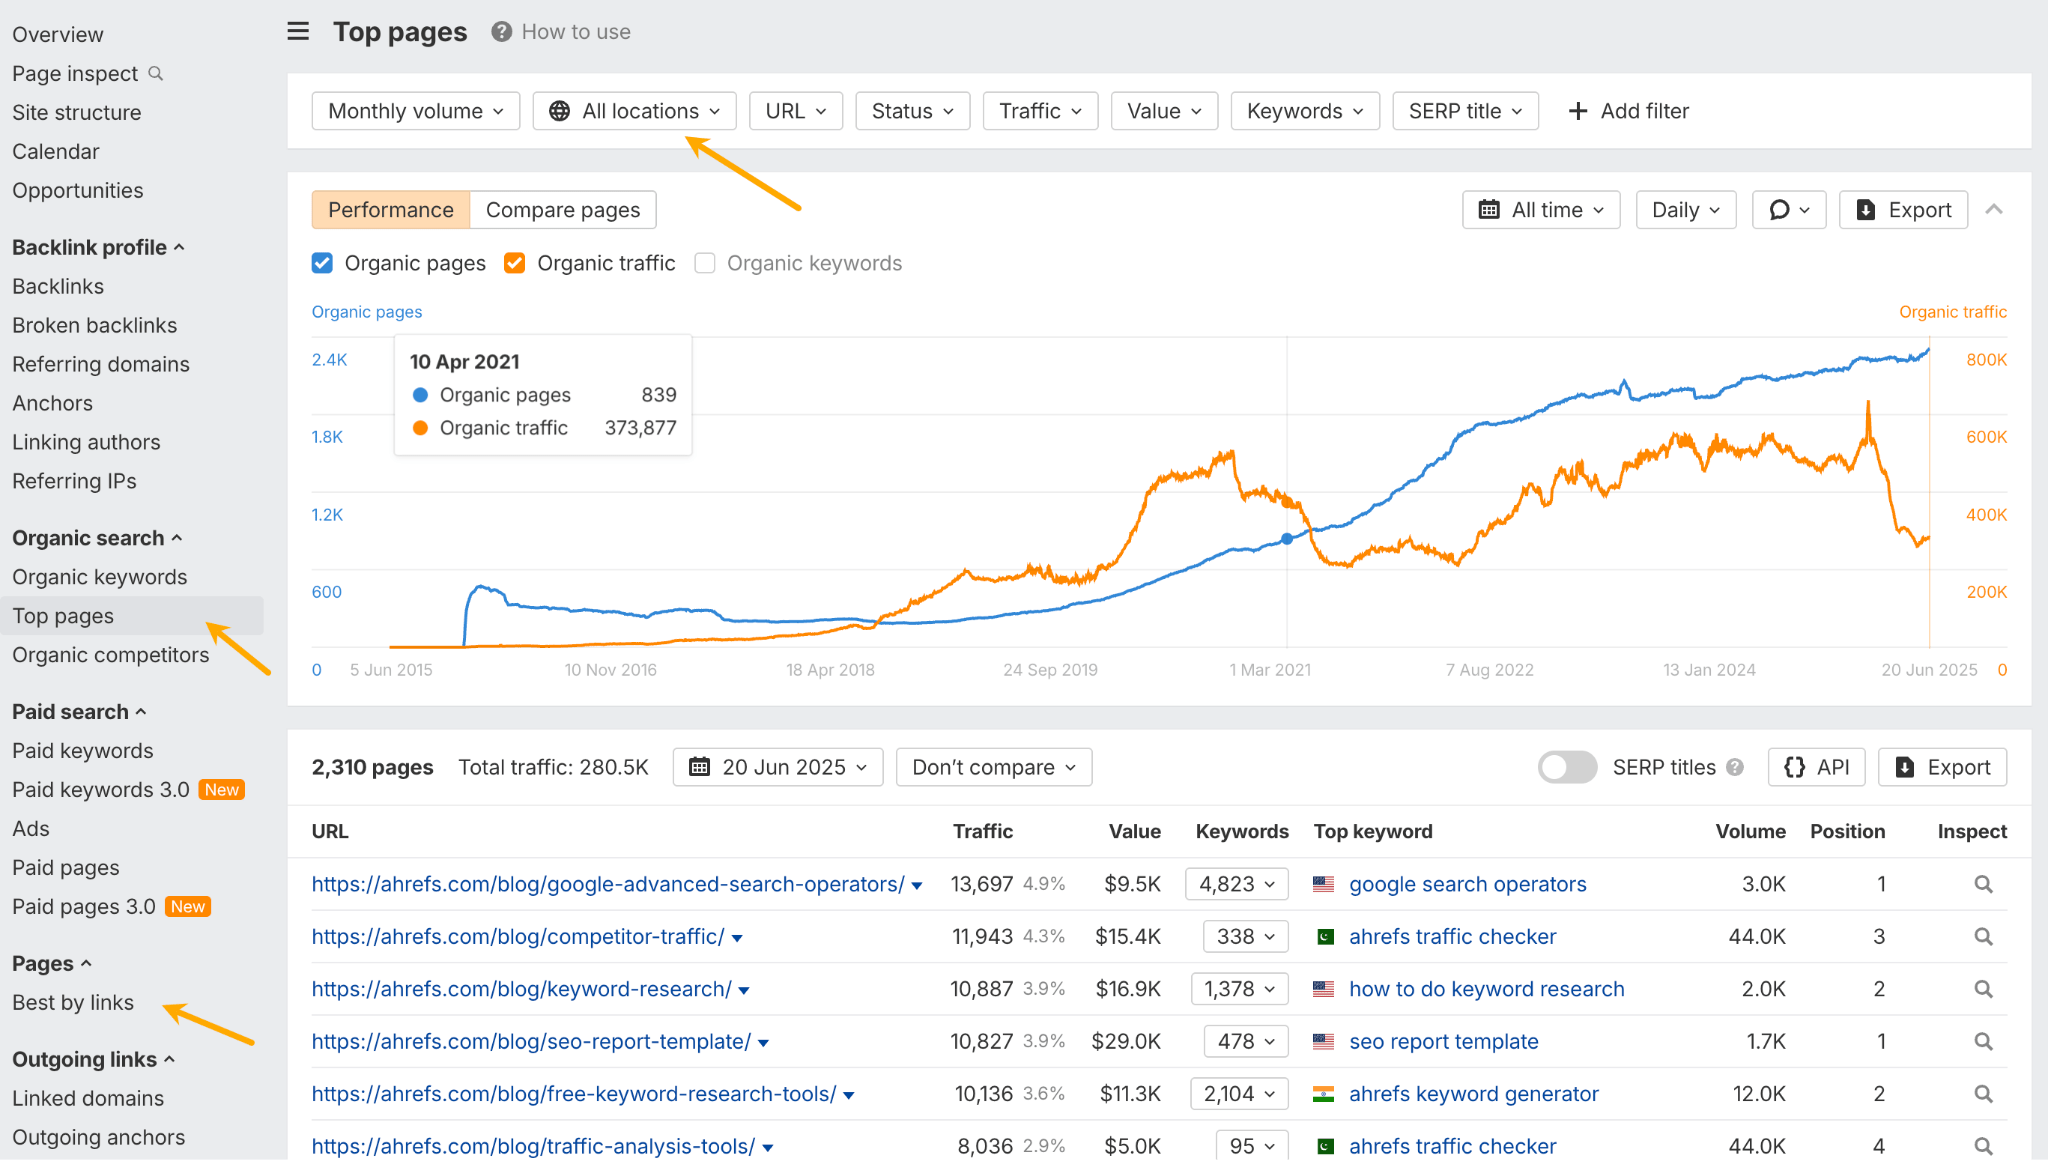Screen dimensions: 2048x1160
Task: Open the Monthly volume dropdown
Action: click(x=414, y=111)
